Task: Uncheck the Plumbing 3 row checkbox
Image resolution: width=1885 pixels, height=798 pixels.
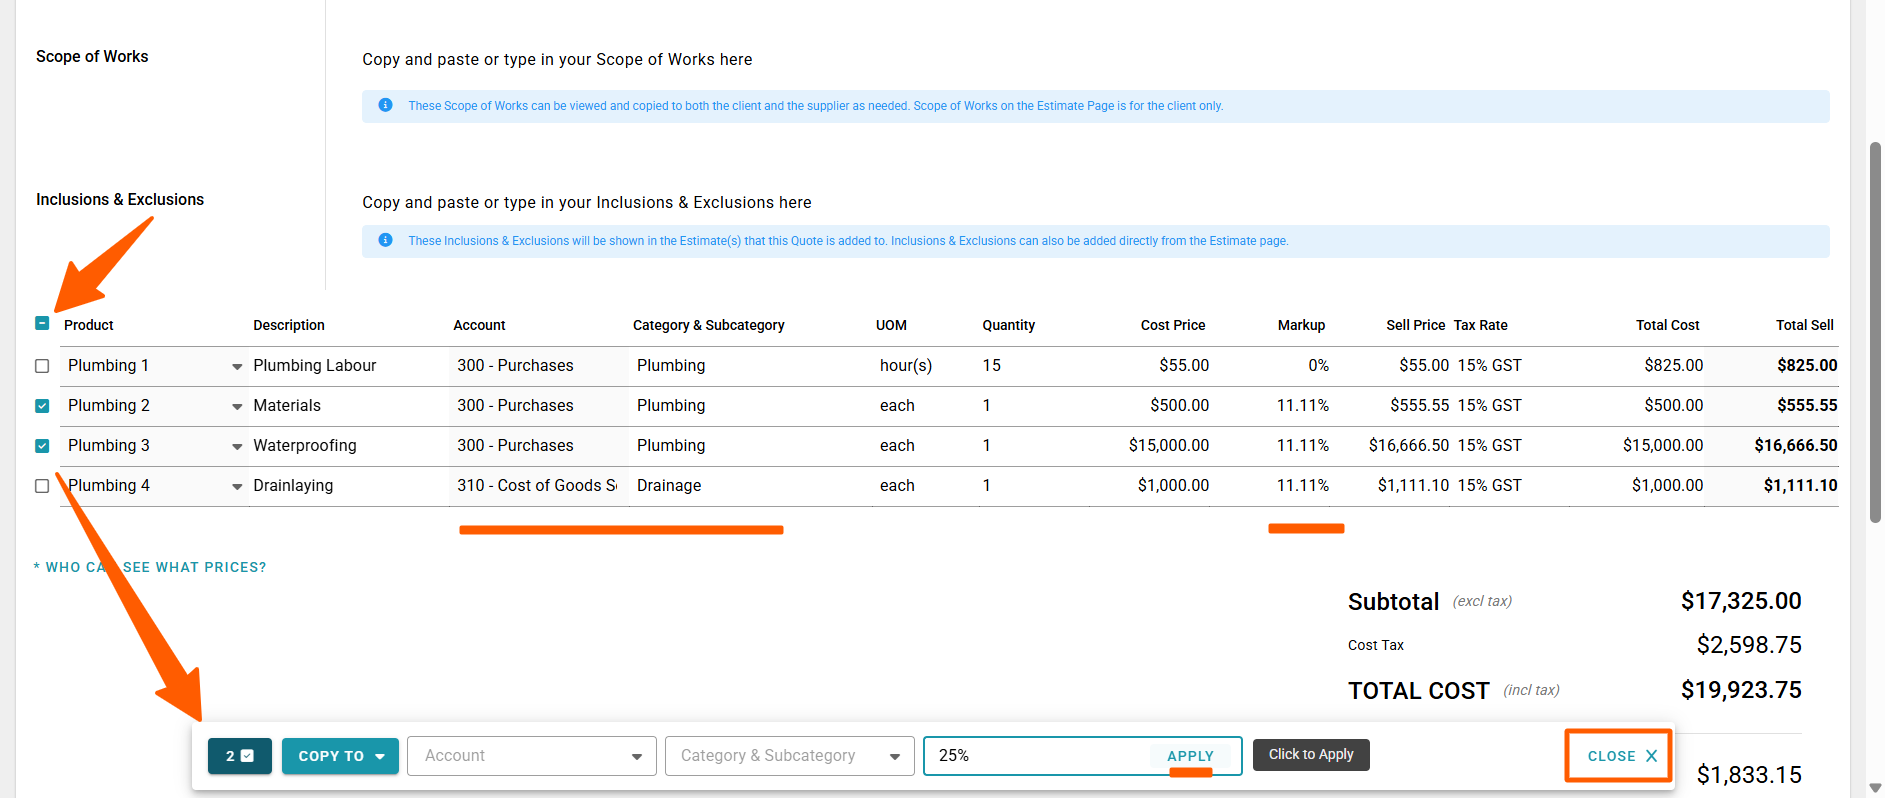Action: (x=42, y=446)
